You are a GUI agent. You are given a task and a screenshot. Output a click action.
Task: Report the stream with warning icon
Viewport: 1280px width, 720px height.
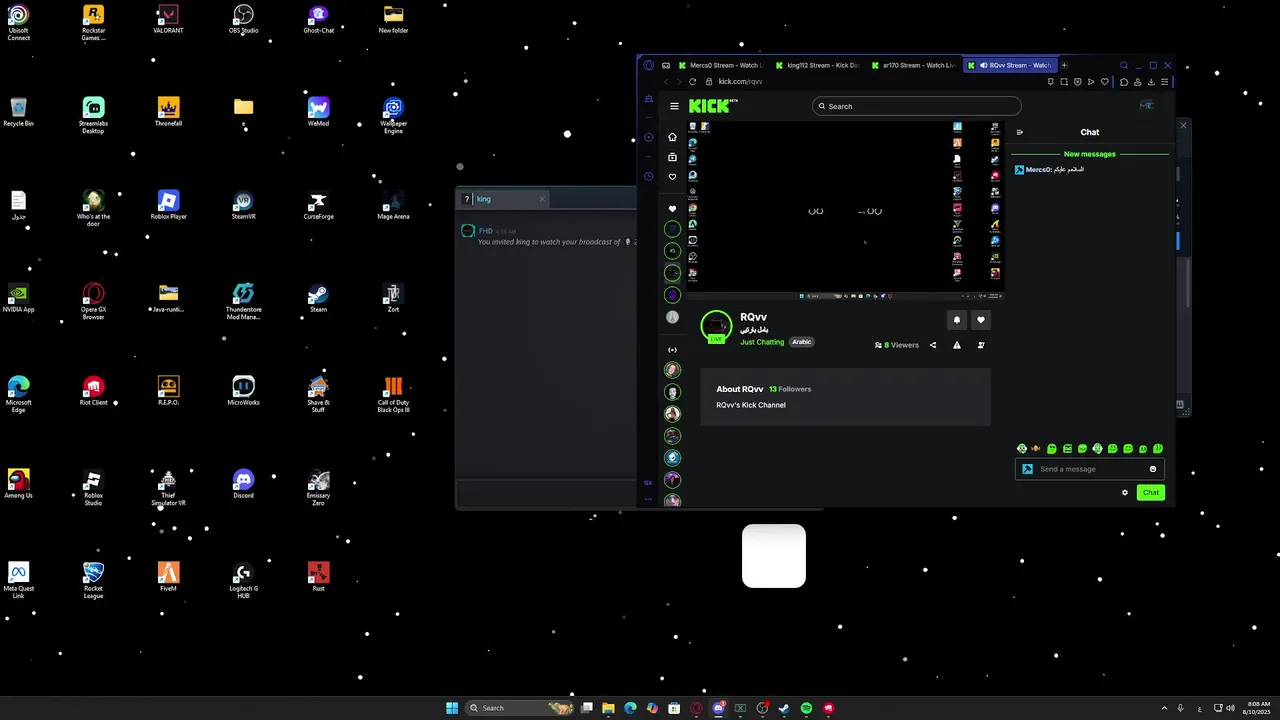click(957, 345)
